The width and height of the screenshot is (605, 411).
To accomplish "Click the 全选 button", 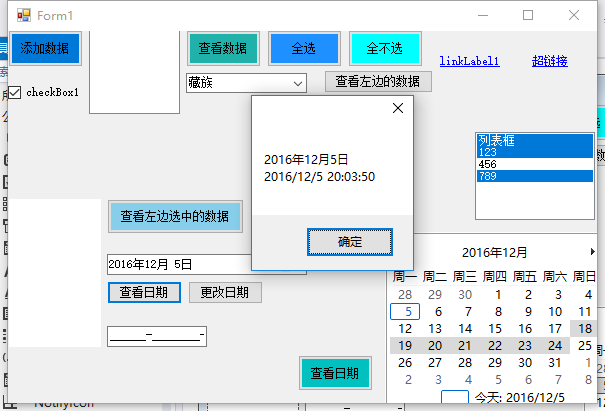I will tap(304, 48).
